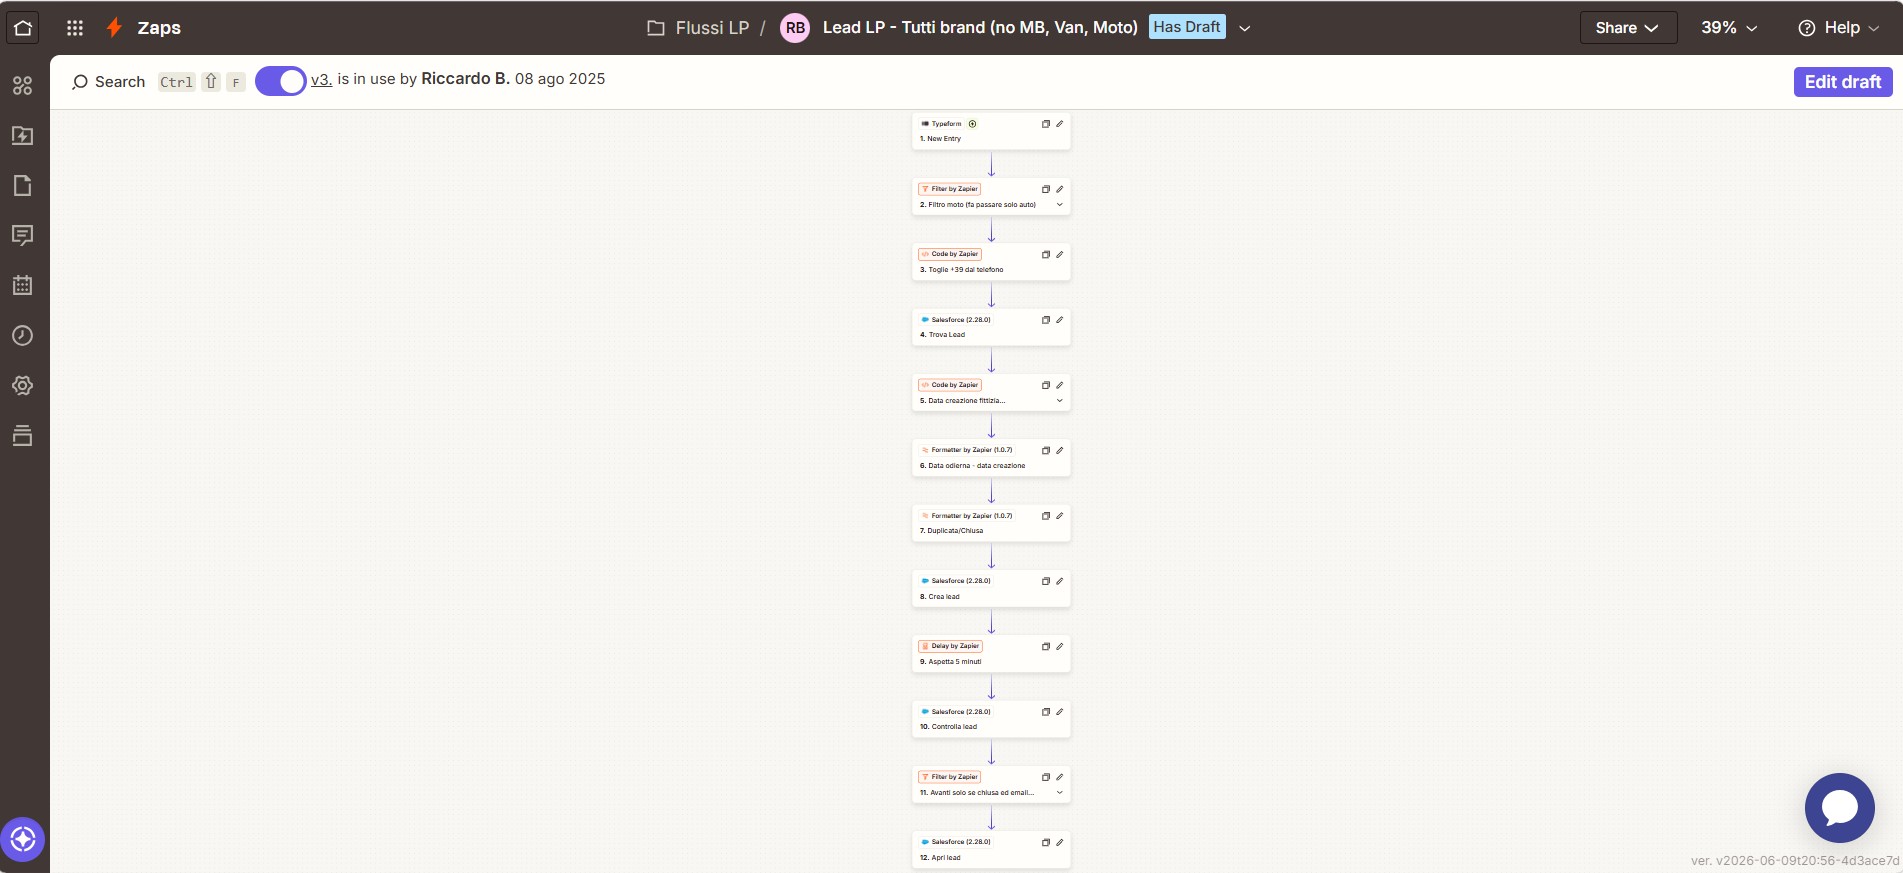Click the '7. Duplicata/Chiusa' step title
Image resolution: width=1903 pixels, height=873 pixels.
coord(951,531)
